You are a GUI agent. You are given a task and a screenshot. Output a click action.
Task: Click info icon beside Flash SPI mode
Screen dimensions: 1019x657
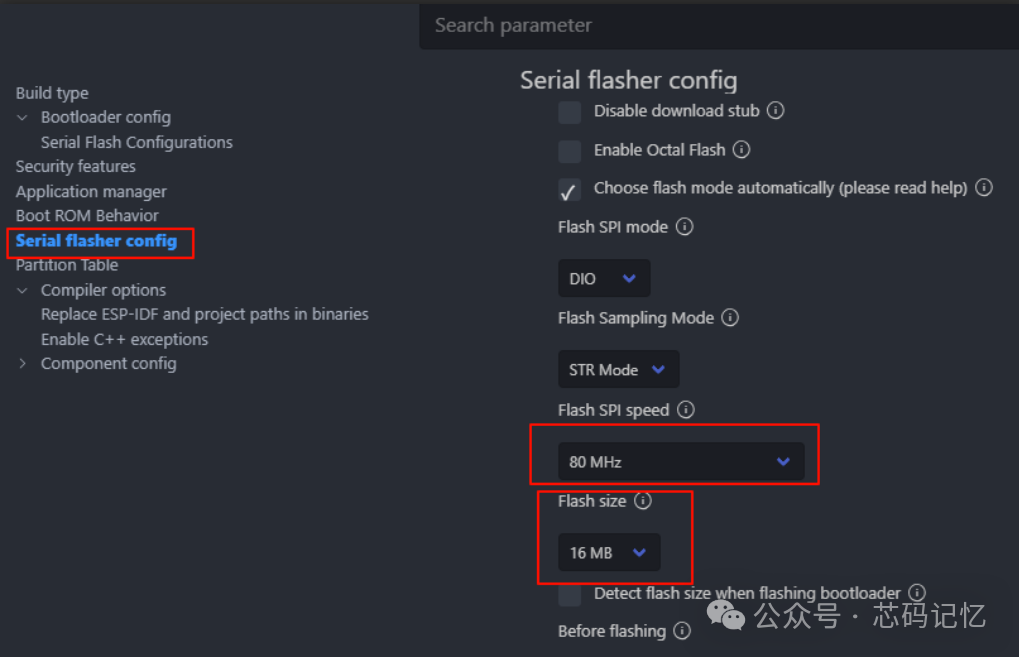[684, 227]
